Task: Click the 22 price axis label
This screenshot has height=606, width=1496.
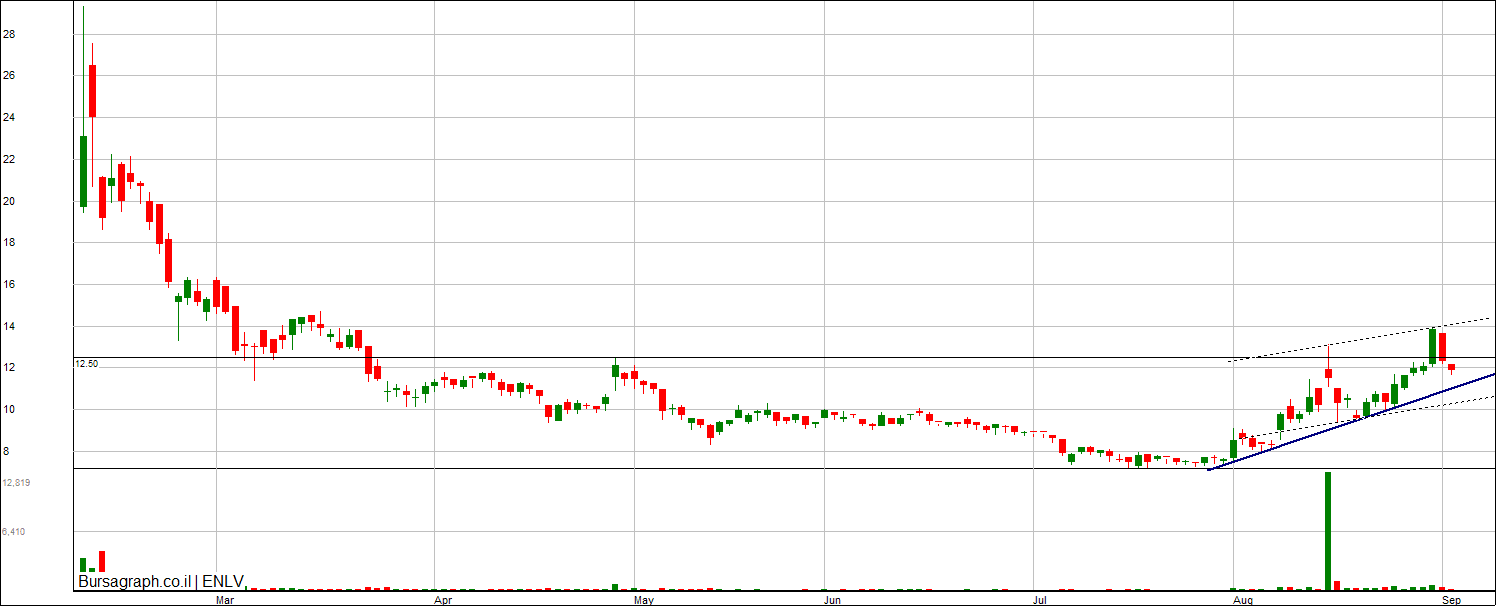Action: (x=9, y=160)
